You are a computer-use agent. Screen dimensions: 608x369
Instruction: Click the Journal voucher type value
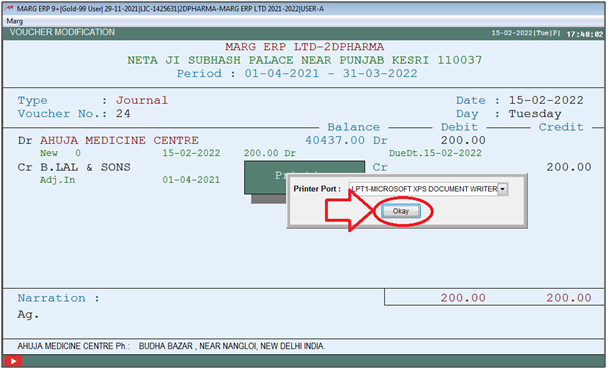pos(142,100)
